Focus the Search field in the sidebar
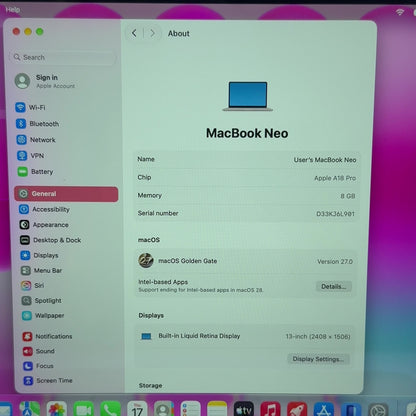This screenshot has height=416, width=416. [x=63, y=57]
